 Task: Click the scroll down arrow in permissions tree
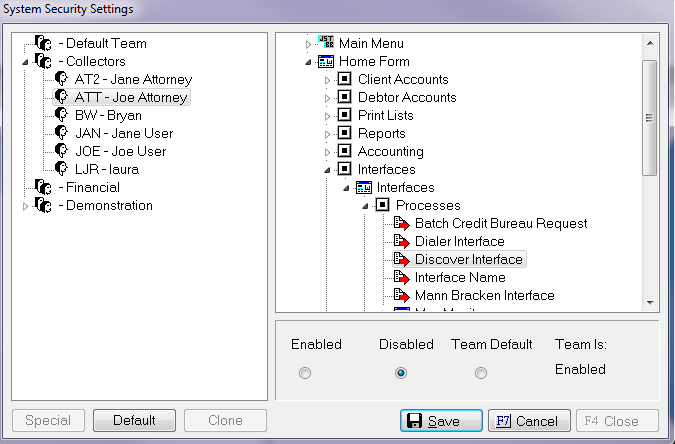[649, 301]
